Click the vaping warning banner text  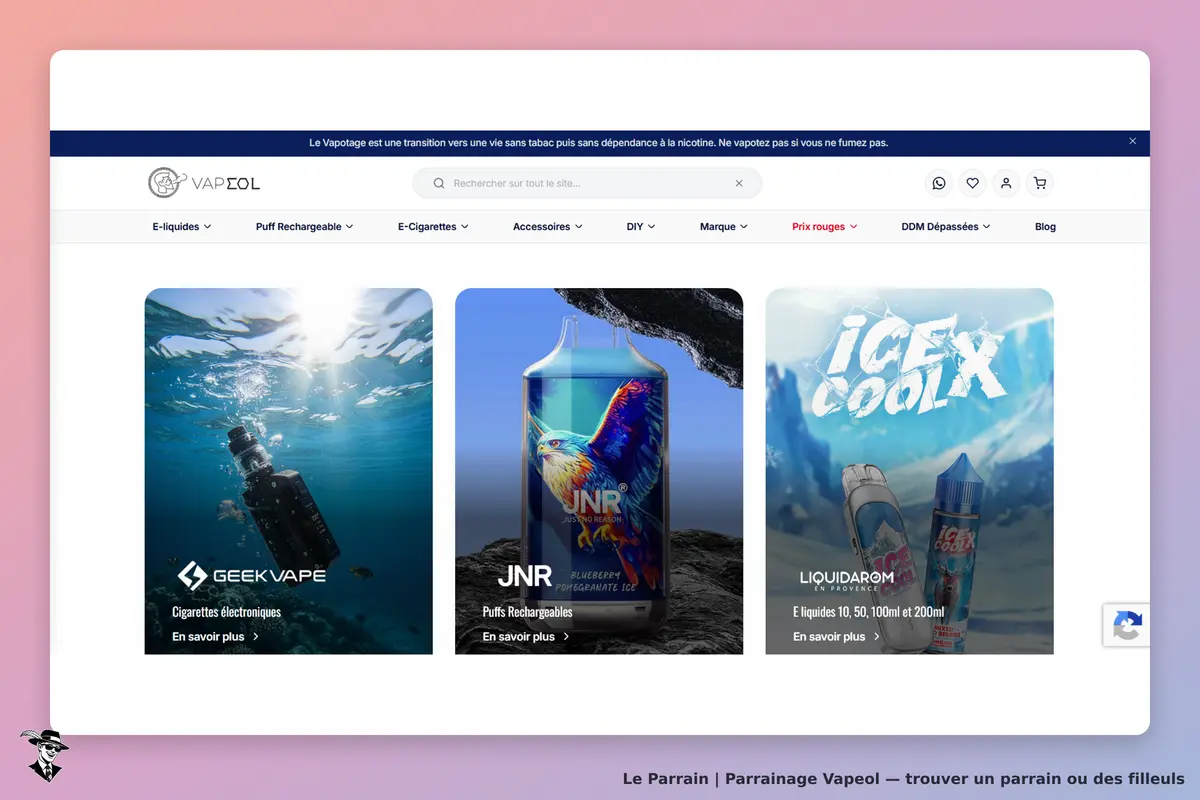click(599, 143)
